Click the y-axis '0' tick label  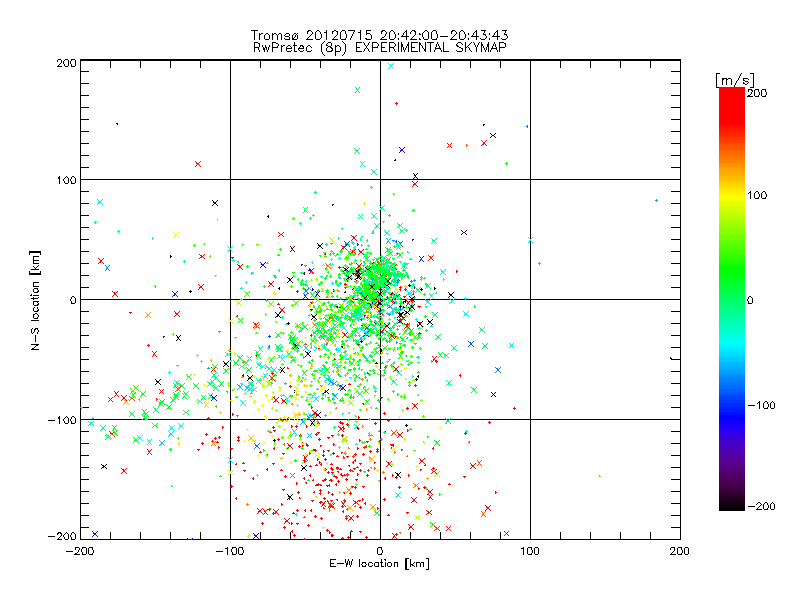tap(73, 300)
